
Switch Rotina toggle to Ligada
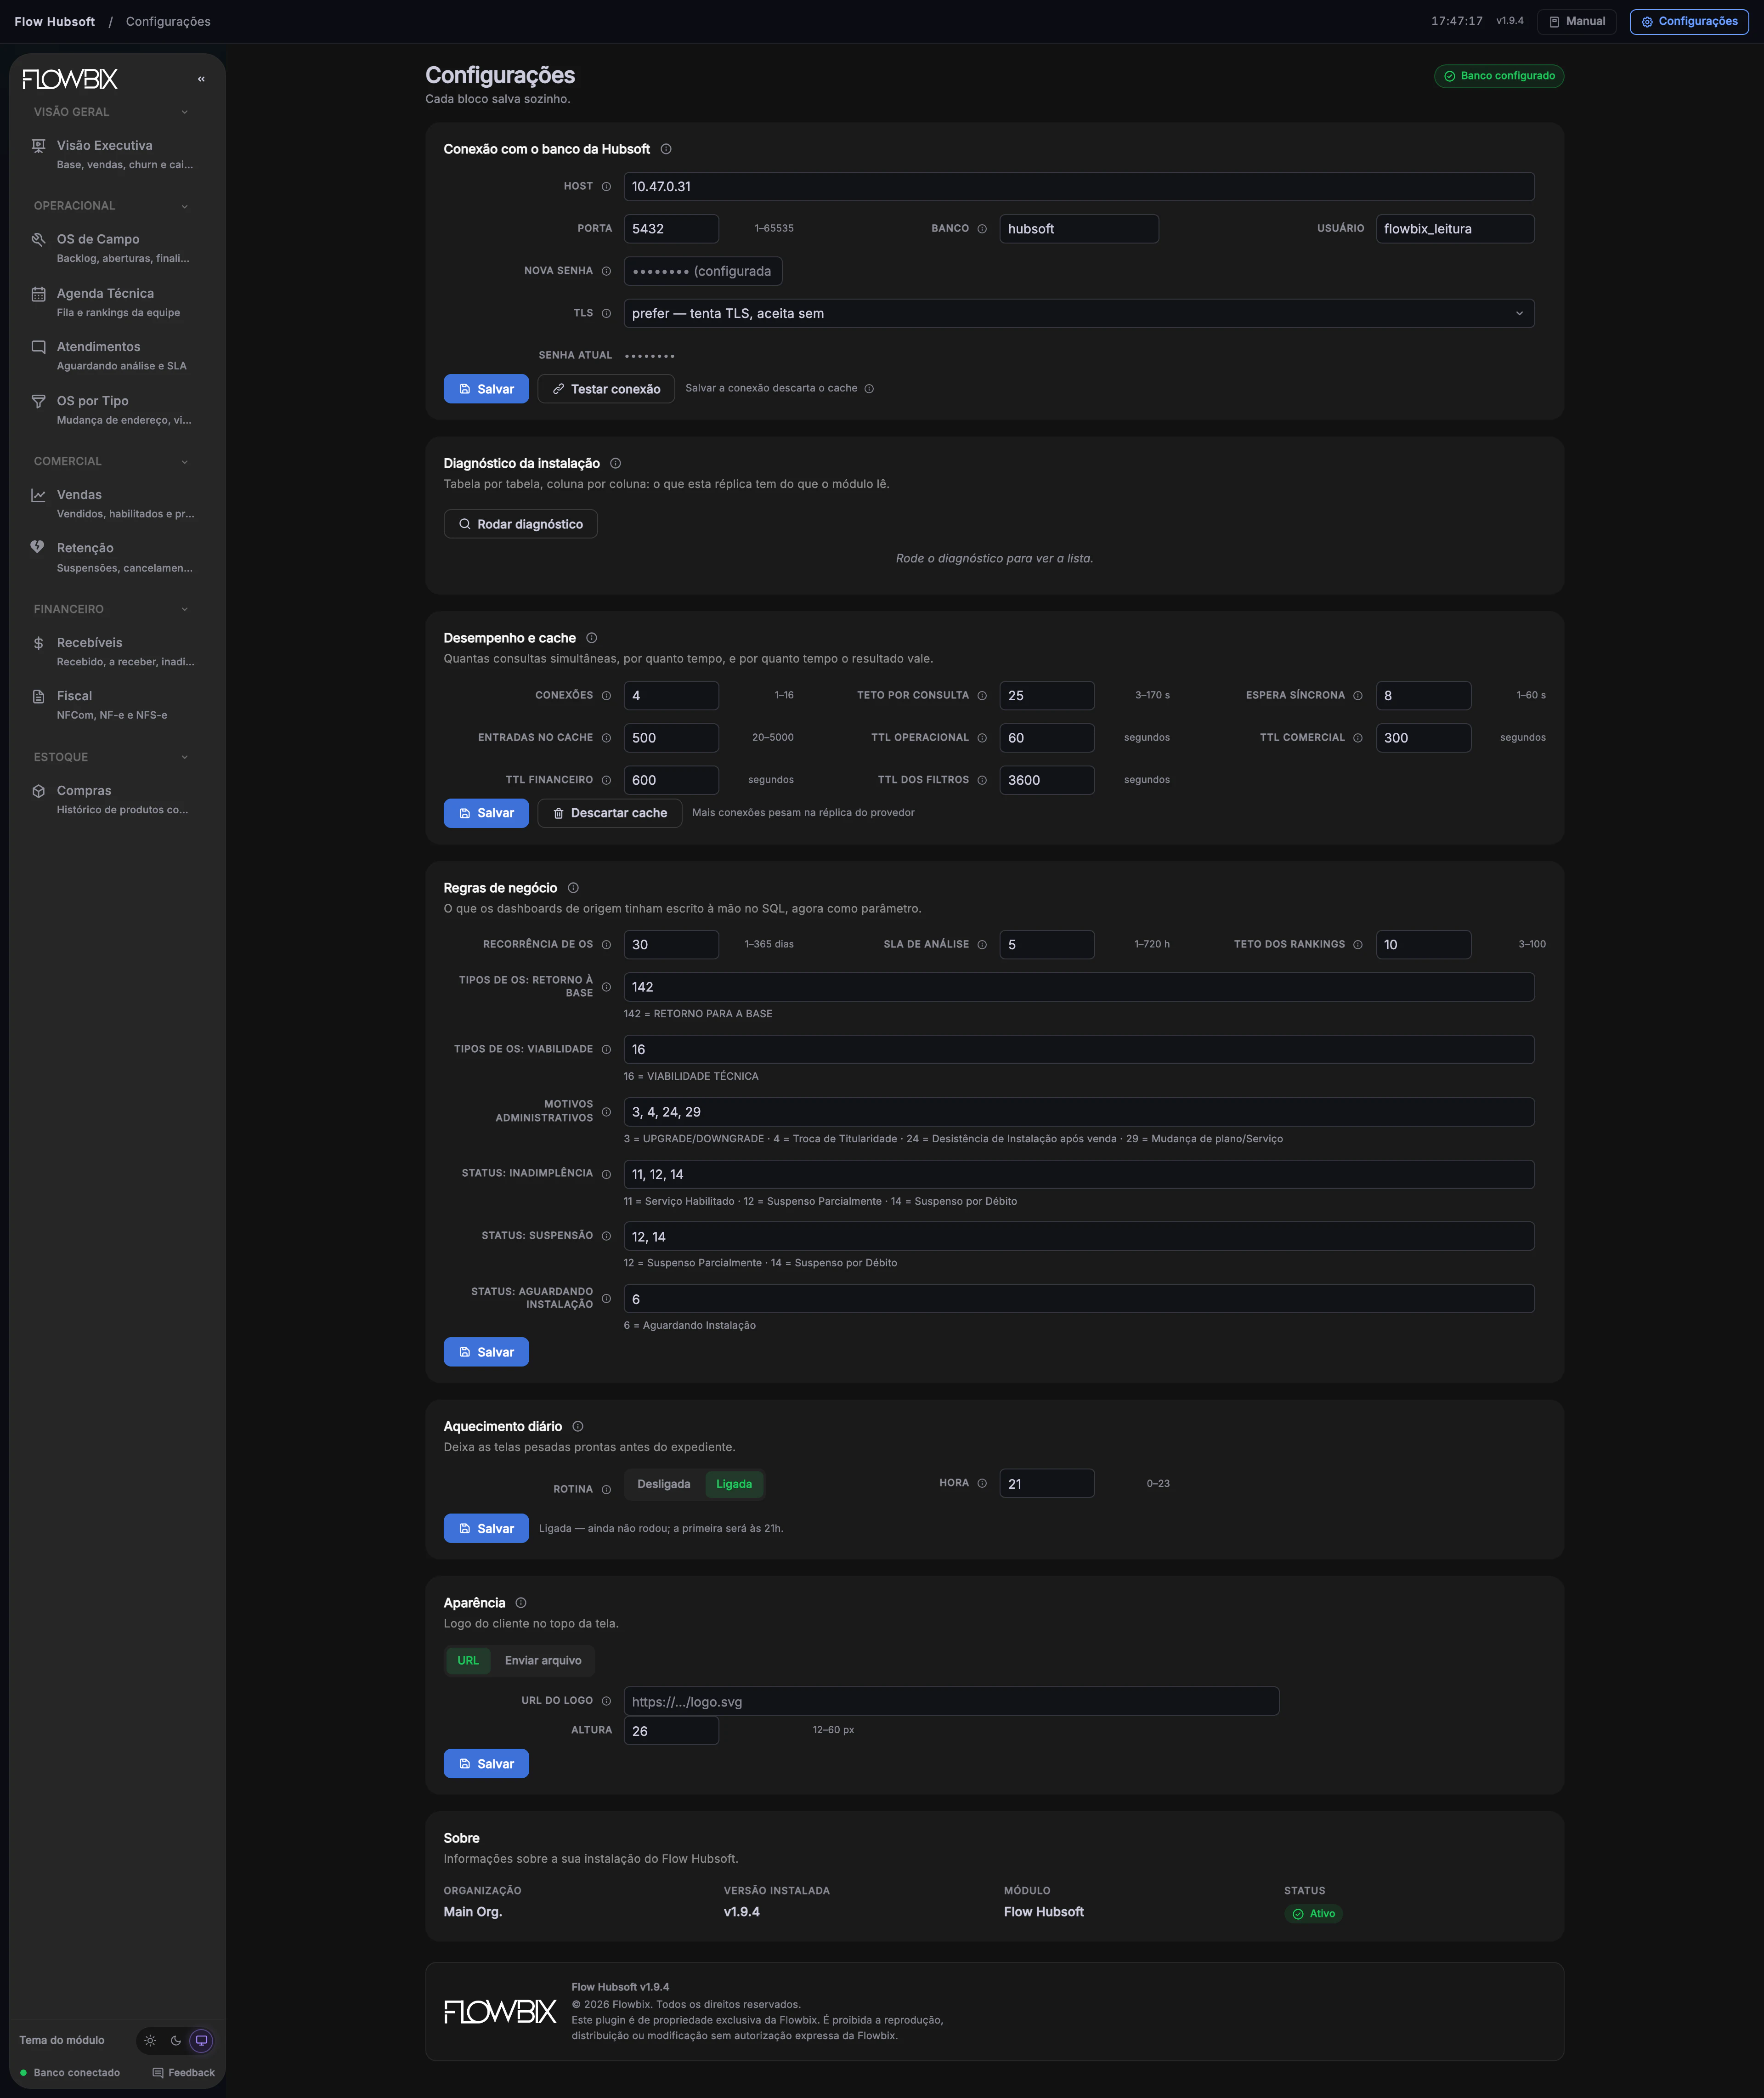(x=734, y=1484)
